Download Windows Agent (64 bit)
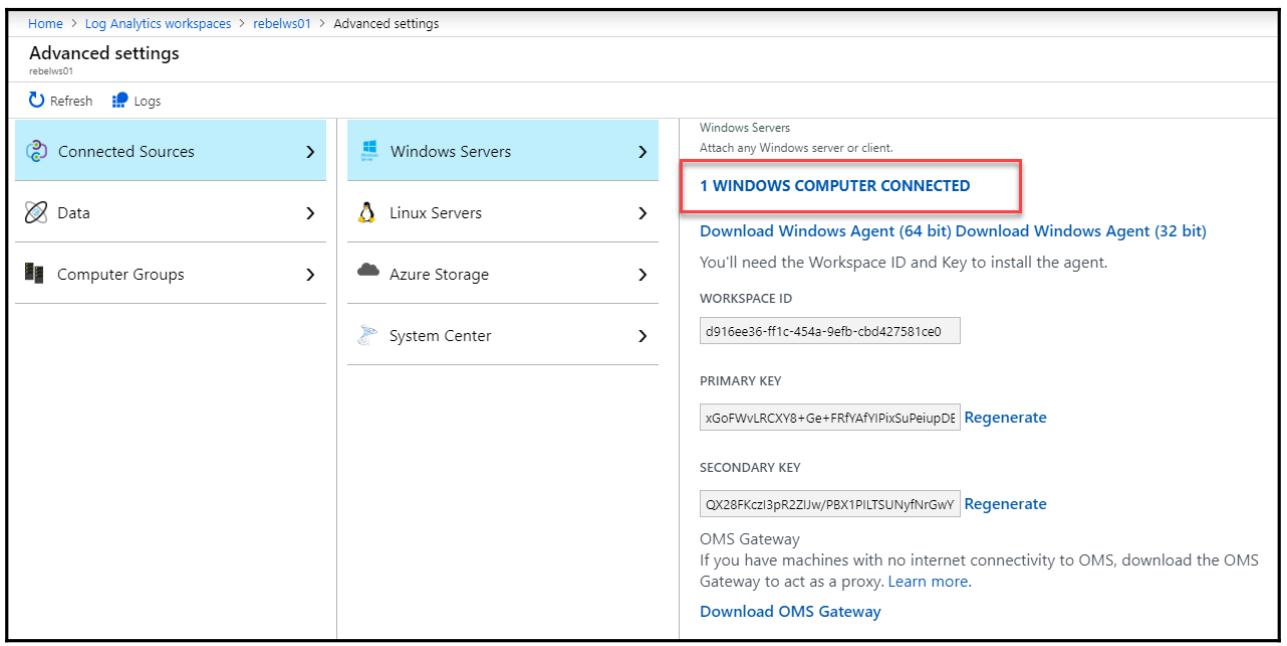Image resolution: width=1287 pixels, height=646 pixels. 826,231
